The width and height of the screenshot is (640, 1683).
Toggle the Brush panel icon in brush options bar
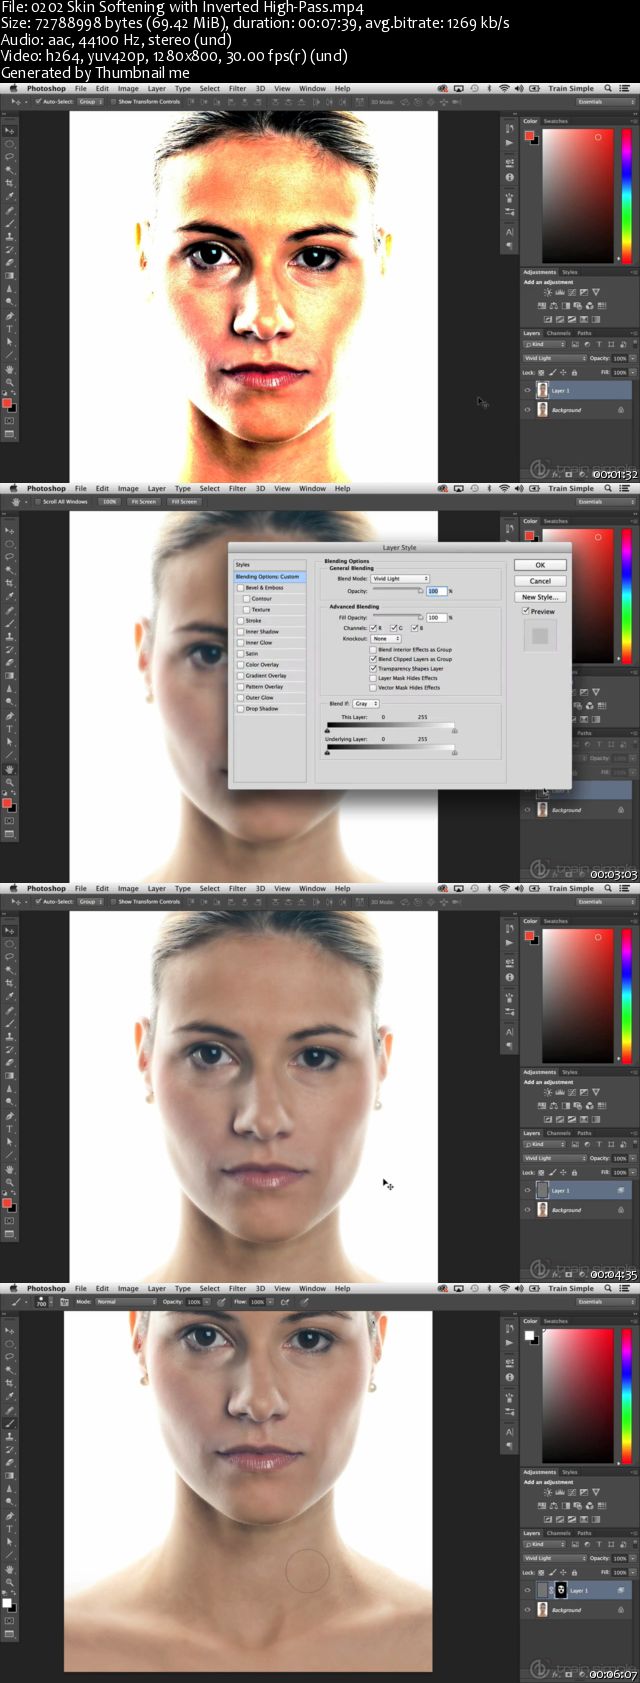point(64,1302)
